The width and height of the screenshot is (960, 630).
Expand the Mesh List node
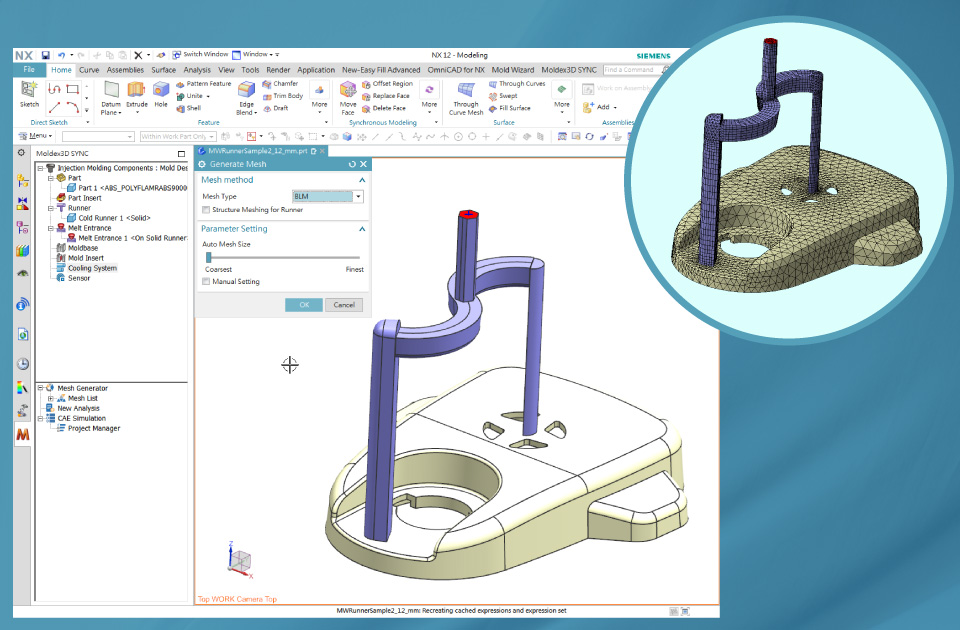51,399
